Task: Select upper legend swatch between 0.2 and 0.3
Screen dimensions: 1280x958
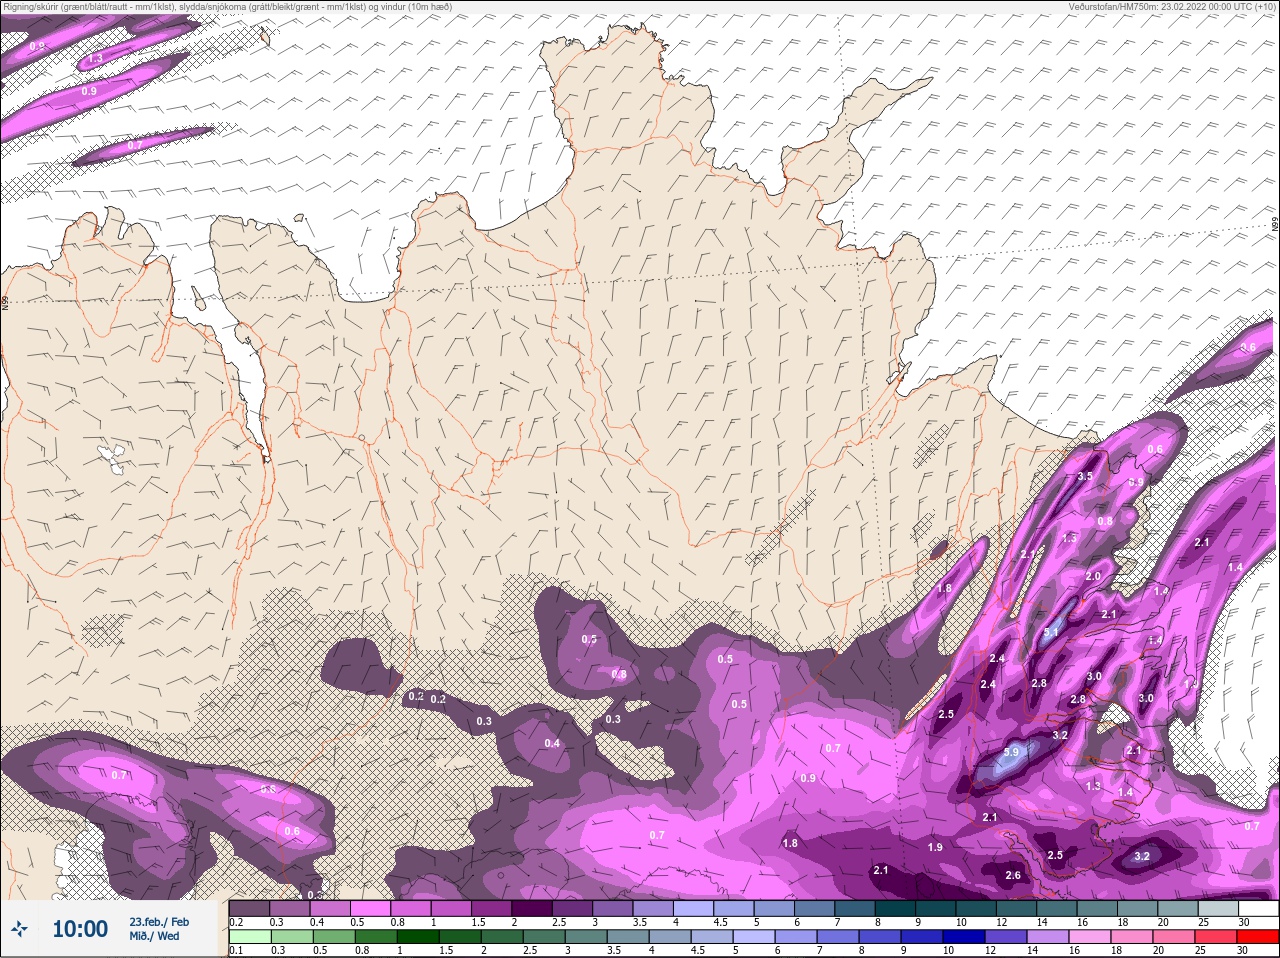Action: 249,909
